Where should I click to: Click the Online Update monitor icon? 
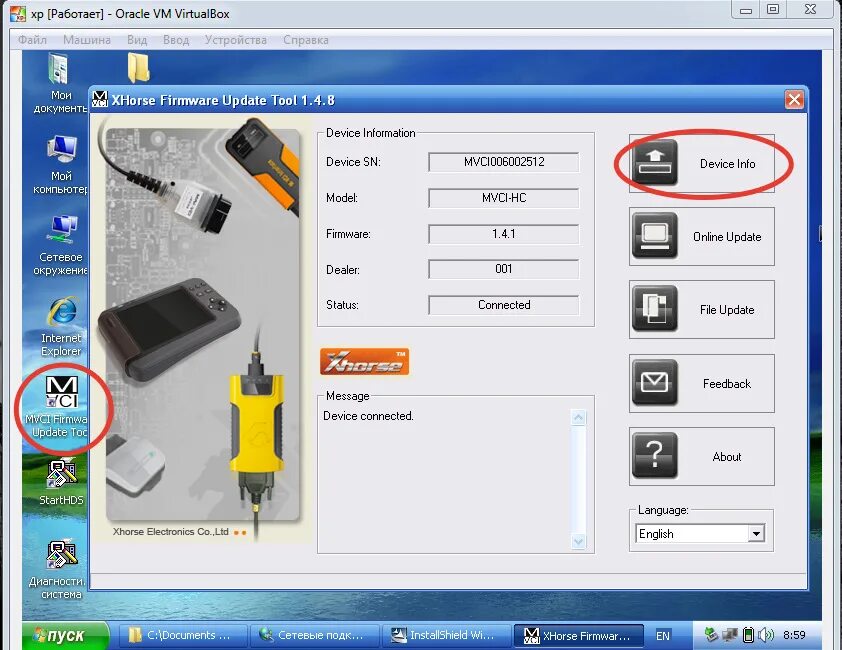[x=655, y=236]
